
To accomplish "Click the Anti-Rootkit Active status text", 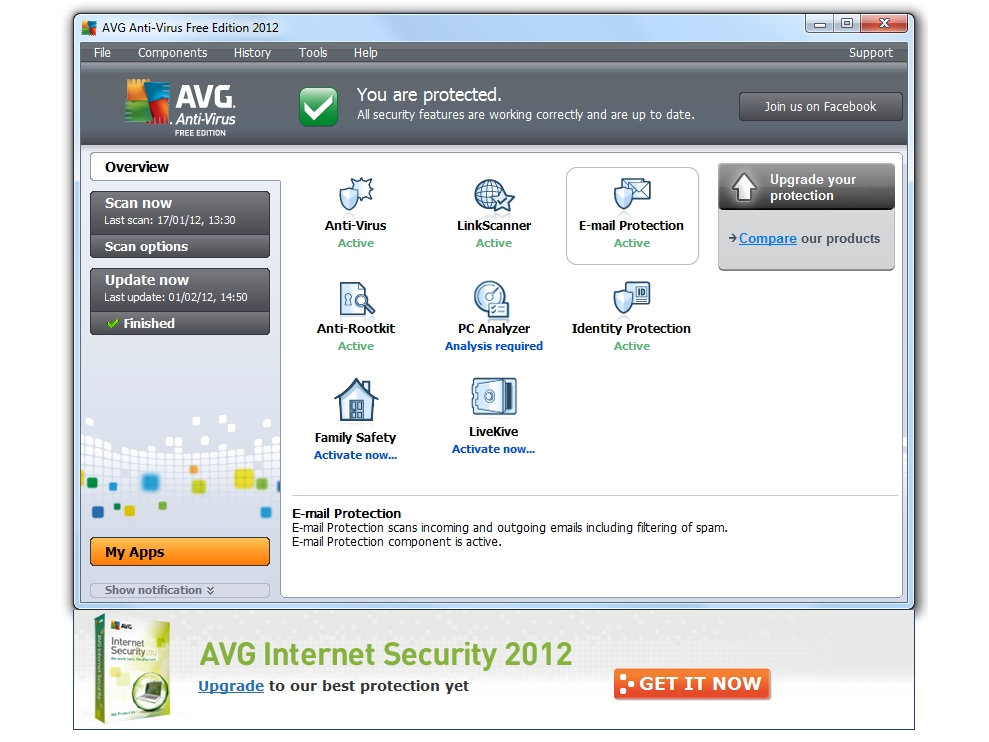I will tap(356, 346).
